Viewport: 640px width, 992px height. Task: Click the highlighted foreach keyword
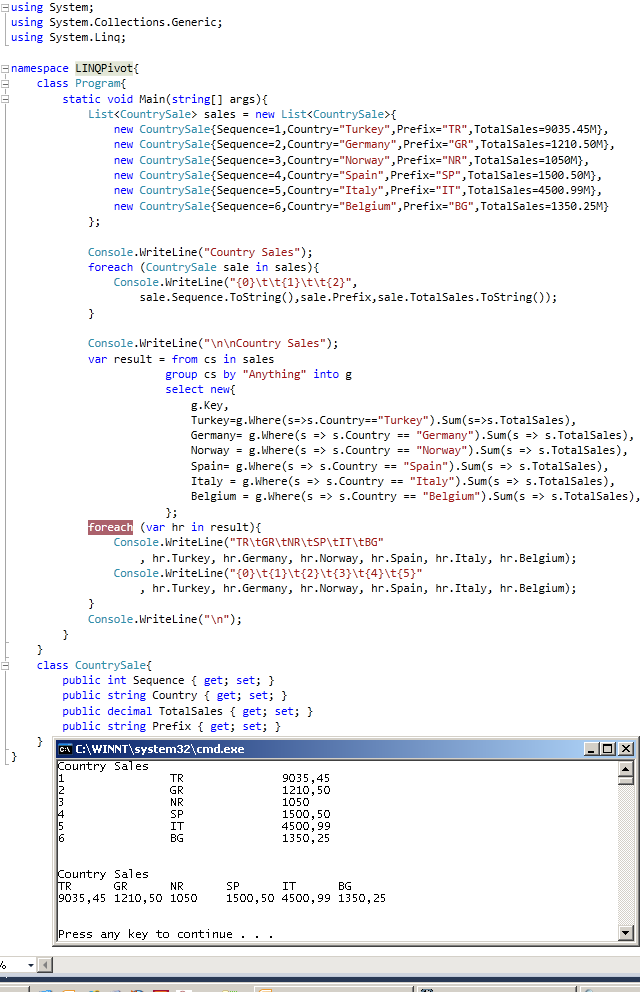tap(110, 527)
